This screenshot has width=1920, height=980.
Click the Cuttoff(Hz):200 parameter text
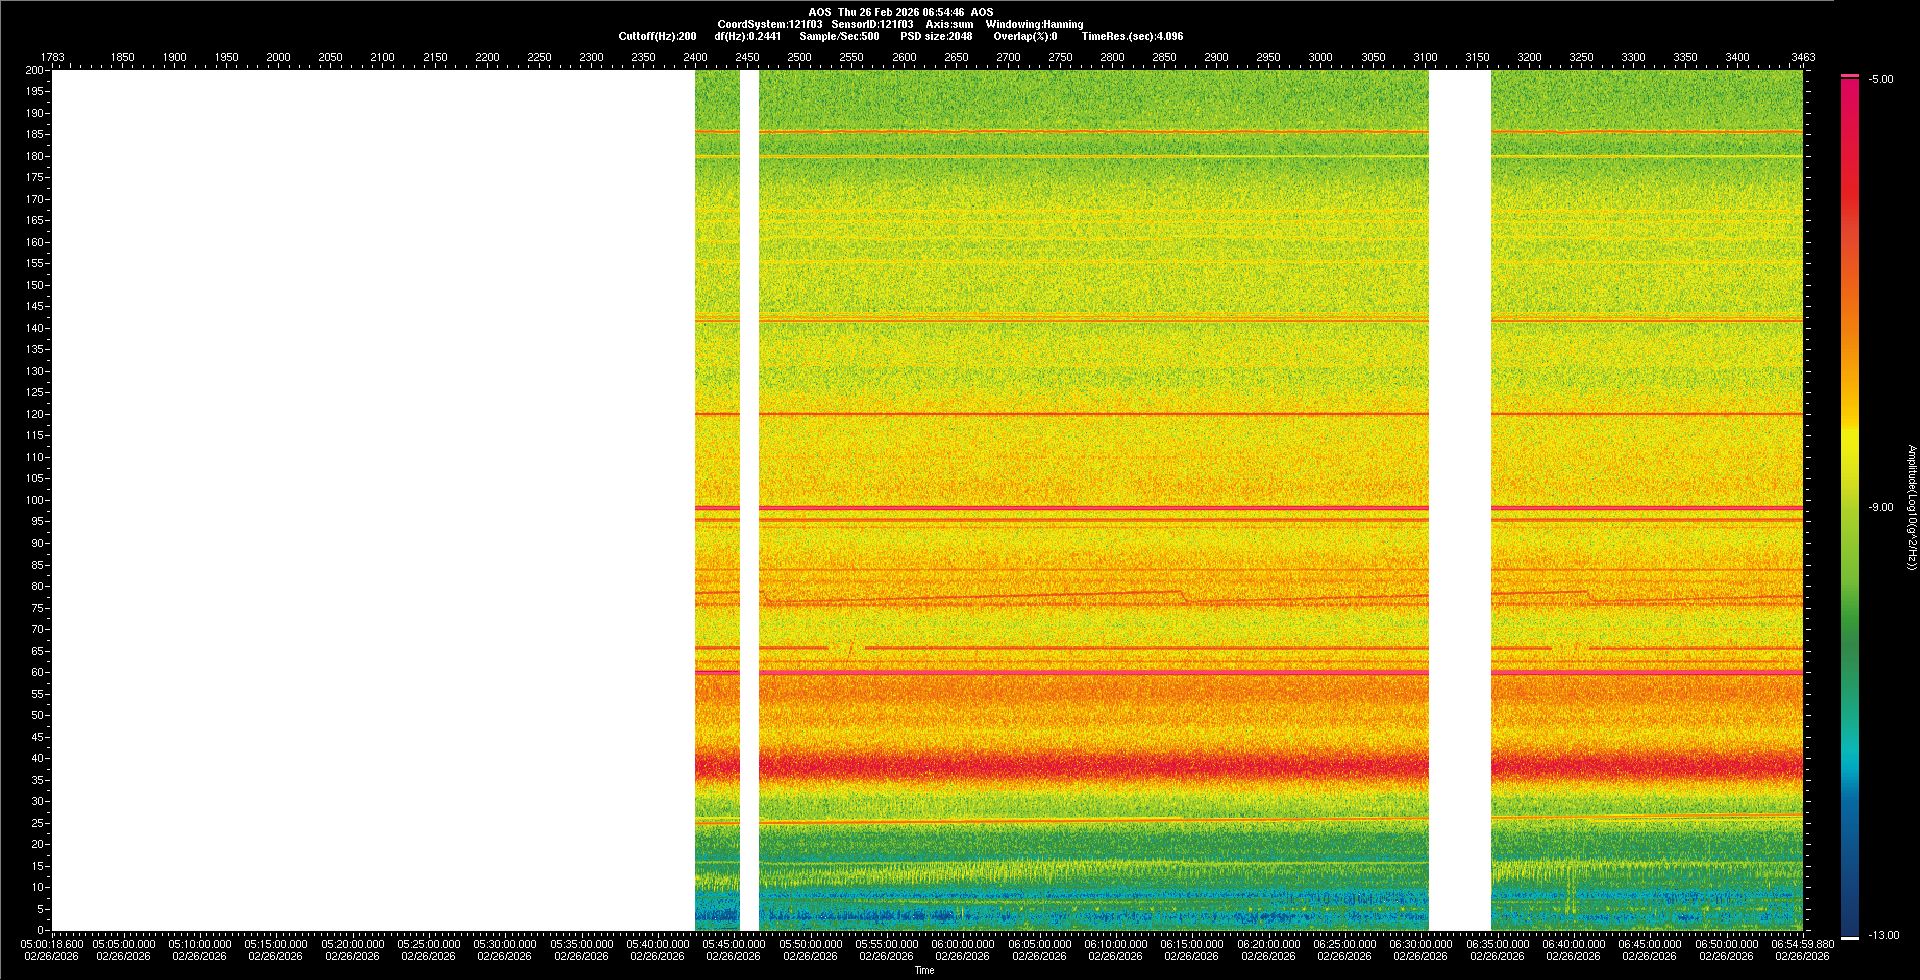pyautogui.click(x=657, y=36)
